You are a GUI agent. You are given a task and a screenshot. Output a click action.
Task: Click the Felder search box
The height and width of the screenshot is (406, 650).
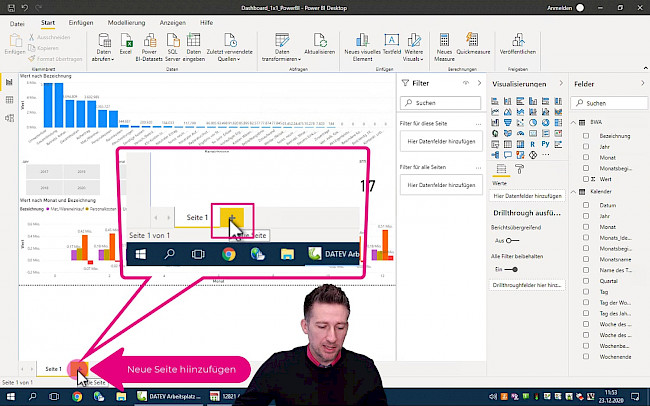coord(609,103)
